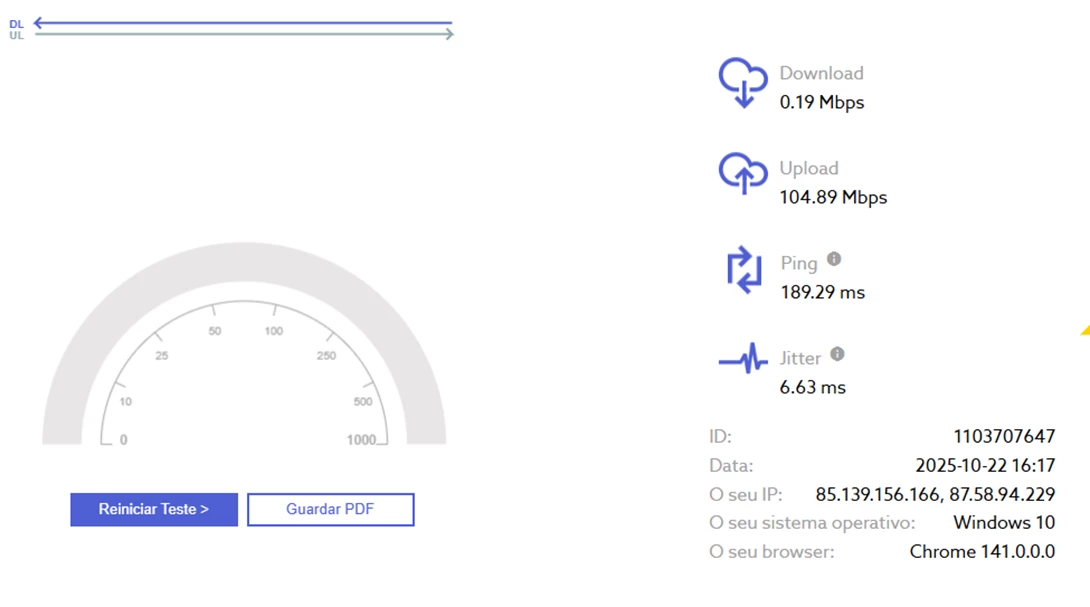
Task: Click the DL arrow indicator
Action: tap(243, 23)
